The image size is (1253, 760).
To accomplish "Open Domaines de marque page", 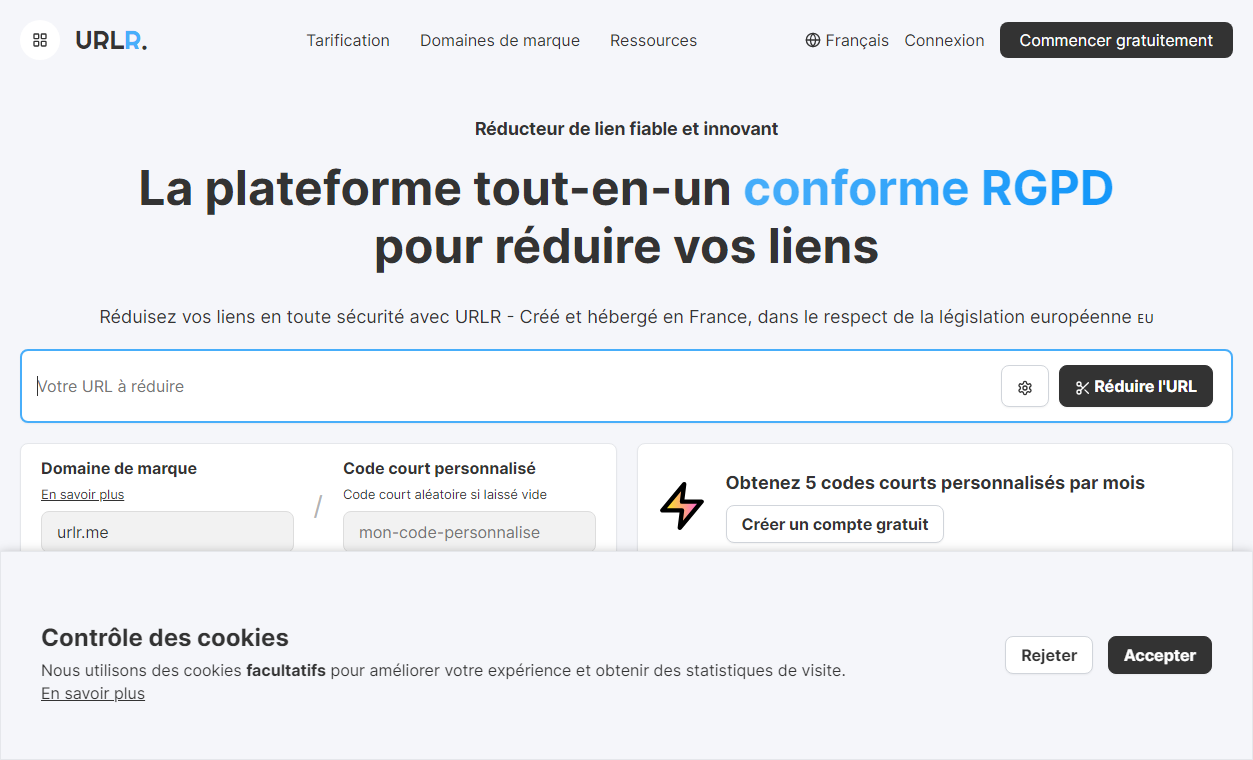I will point(499,41).
